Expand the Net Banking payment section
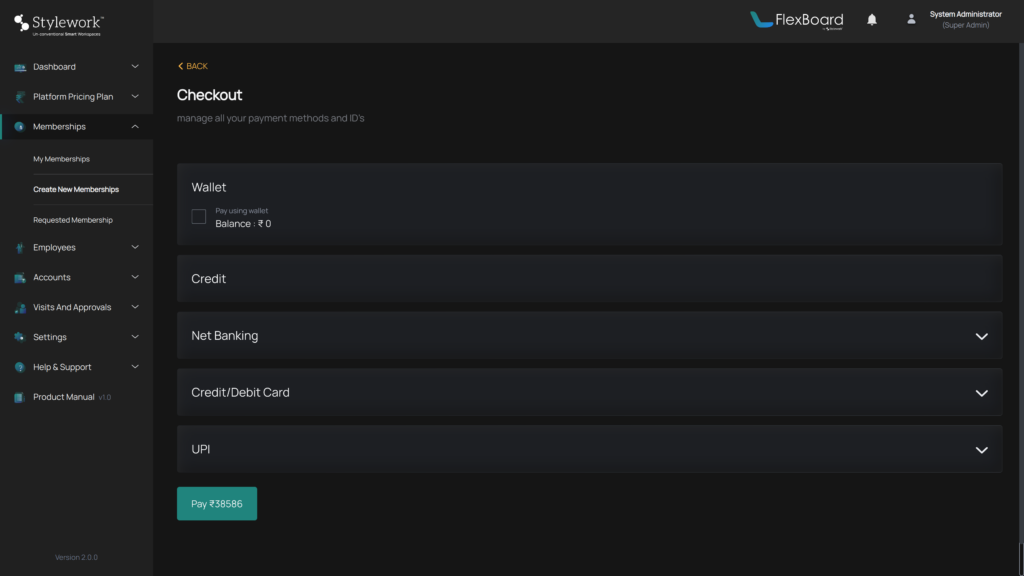 click(x=982, y=336)
